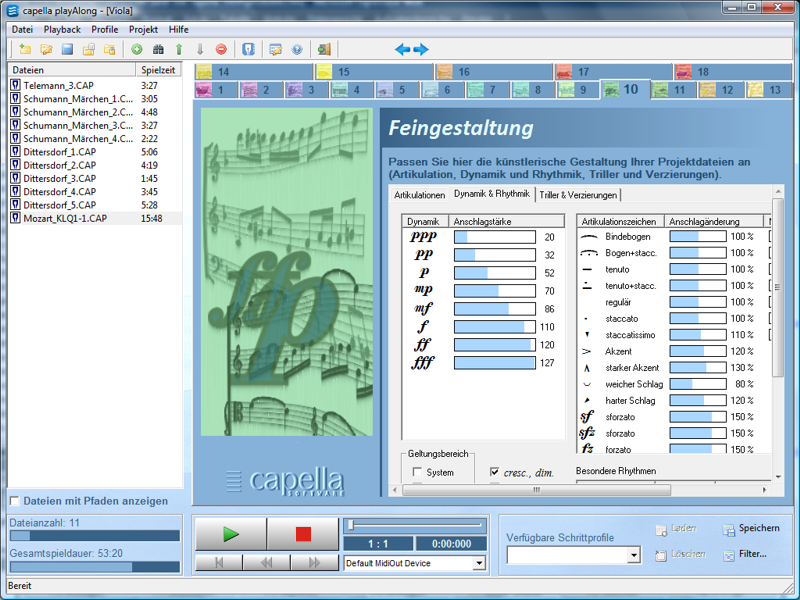Adjust the mf Anschlagstärke bar
800x600 pixels.
(495, 309)
